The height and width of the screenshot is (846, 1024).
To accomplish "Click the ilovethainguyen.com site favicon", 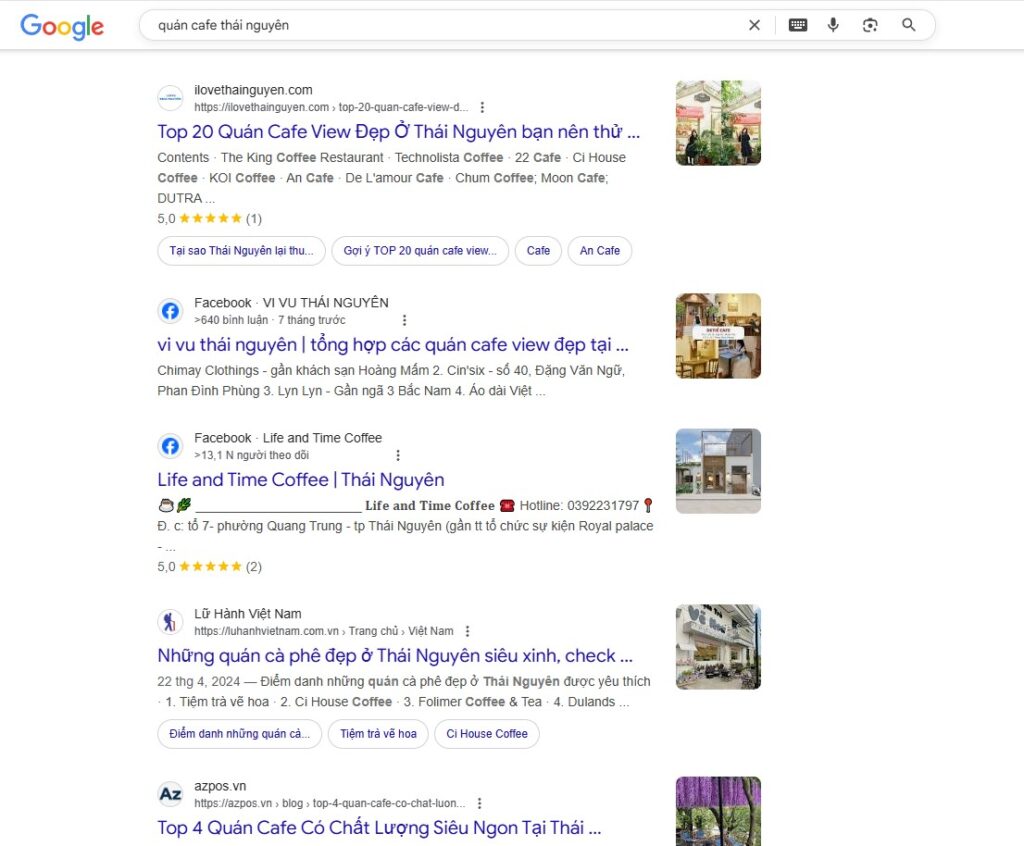I will 171,98.
